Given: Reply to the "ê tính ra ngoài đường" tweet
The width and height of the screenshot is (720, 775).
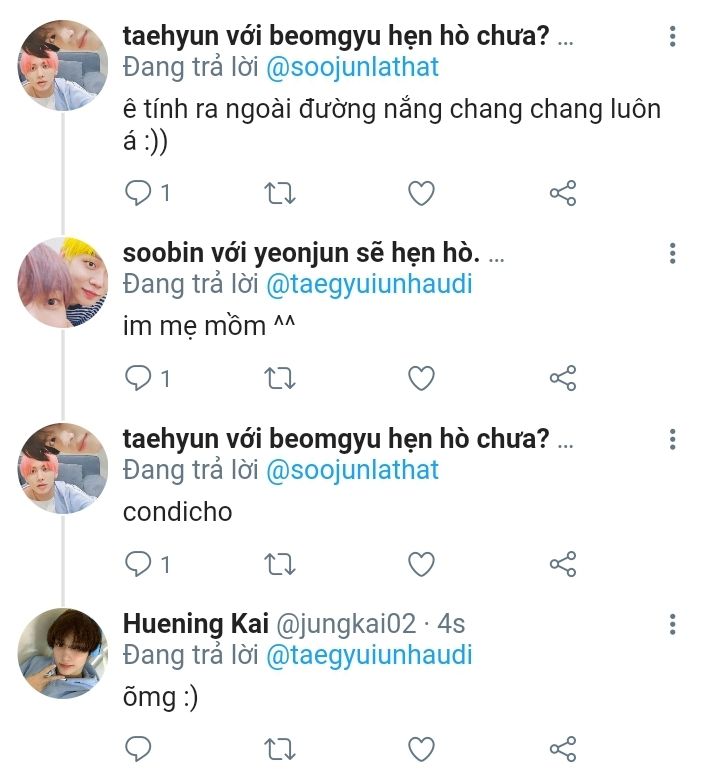Looking at the screenshot, I should (138, 193).
